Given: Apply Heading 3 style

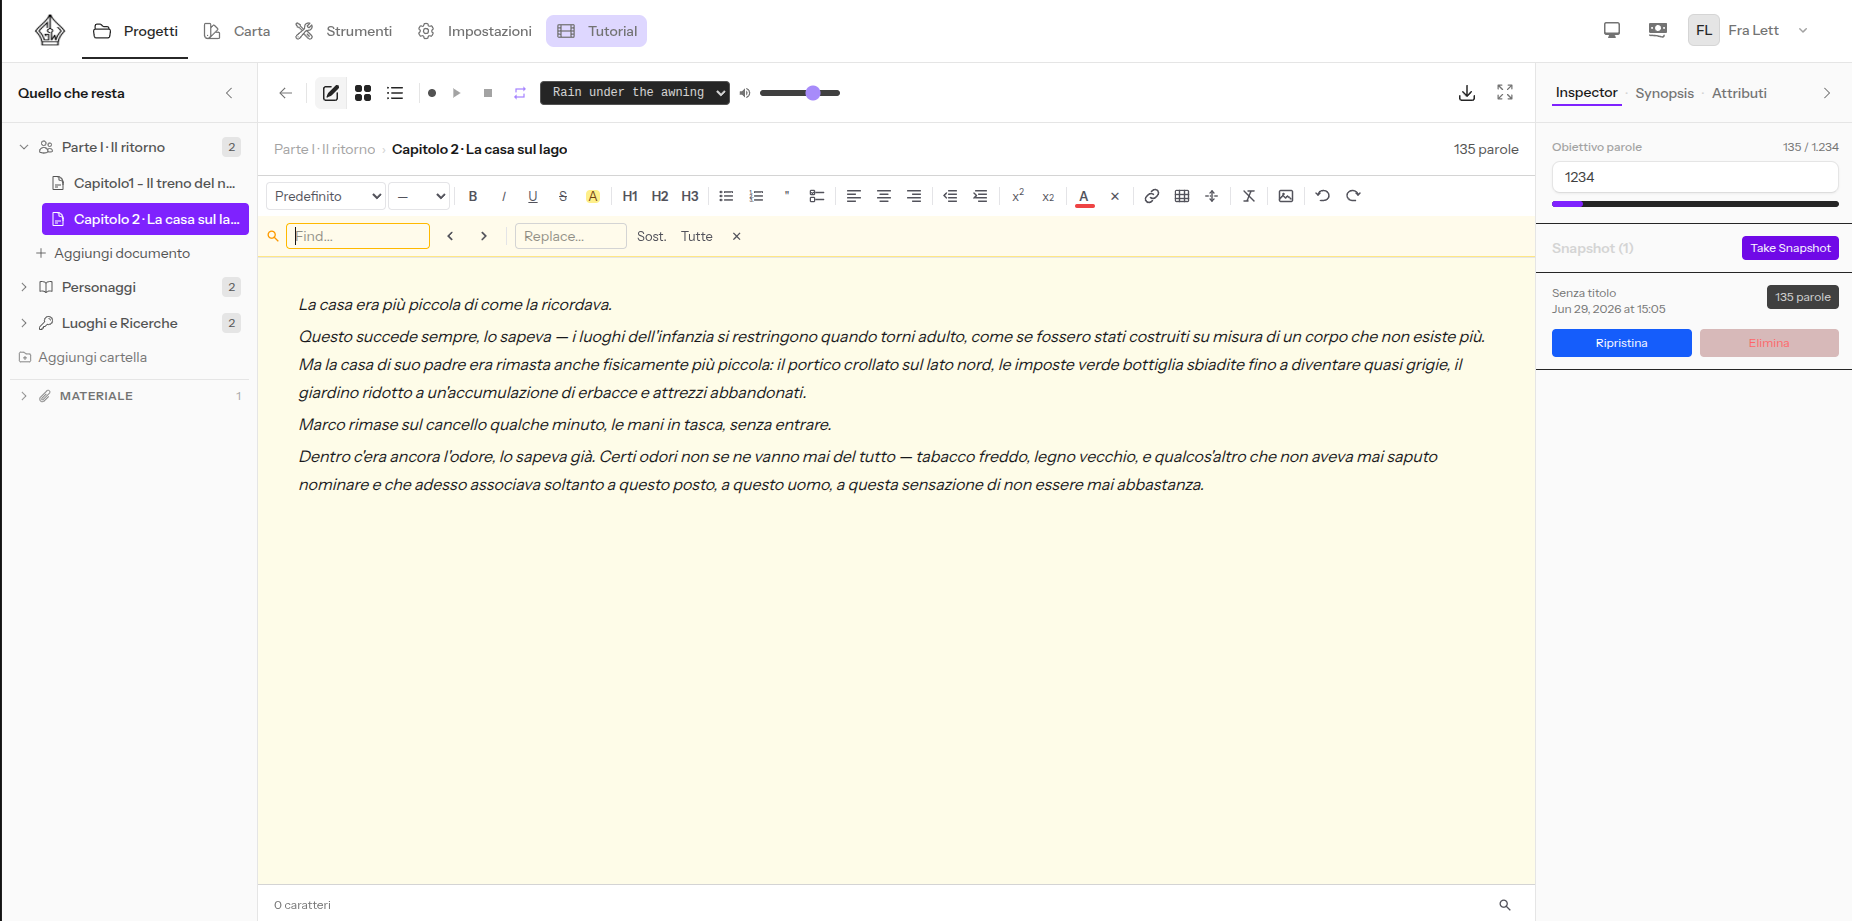Looking at the screenshot, I should click(690, 196).
